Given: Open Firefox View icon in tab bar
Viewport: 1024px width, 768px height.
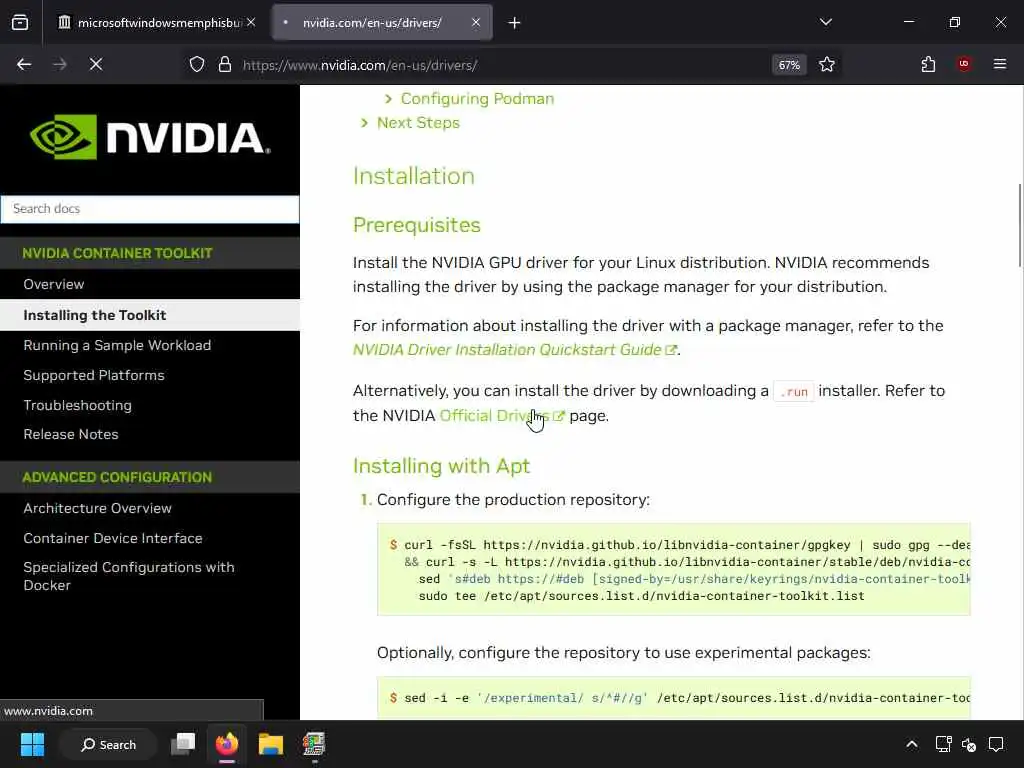Looking at the screenshot, I should 20,23.
